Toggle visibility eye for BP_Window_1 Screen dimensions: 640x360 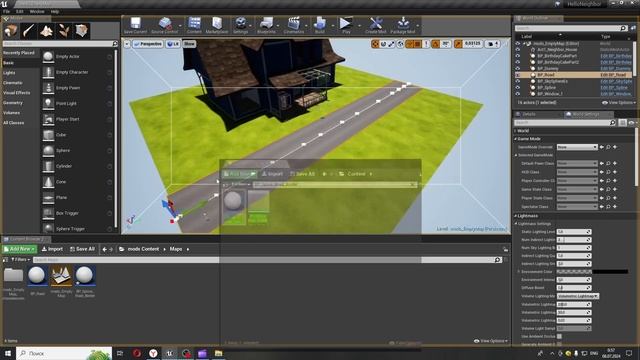pos(518,94)
